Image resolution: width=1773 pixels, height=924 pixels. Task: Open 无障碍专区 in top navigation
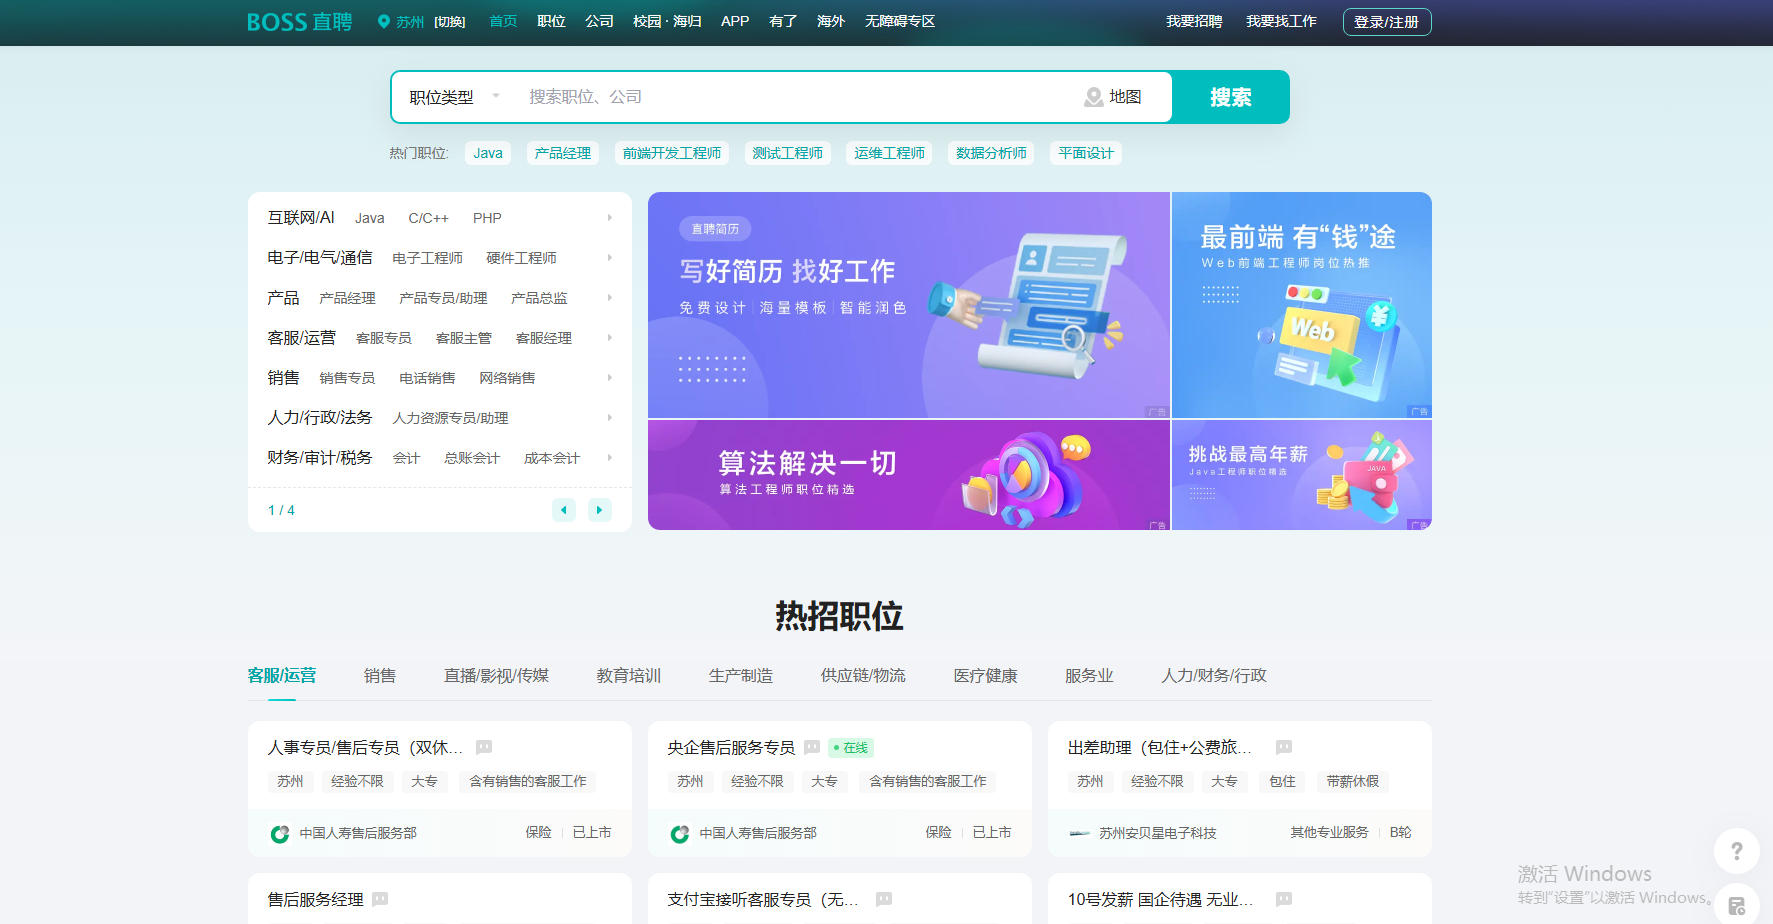[x=900, y=21]
